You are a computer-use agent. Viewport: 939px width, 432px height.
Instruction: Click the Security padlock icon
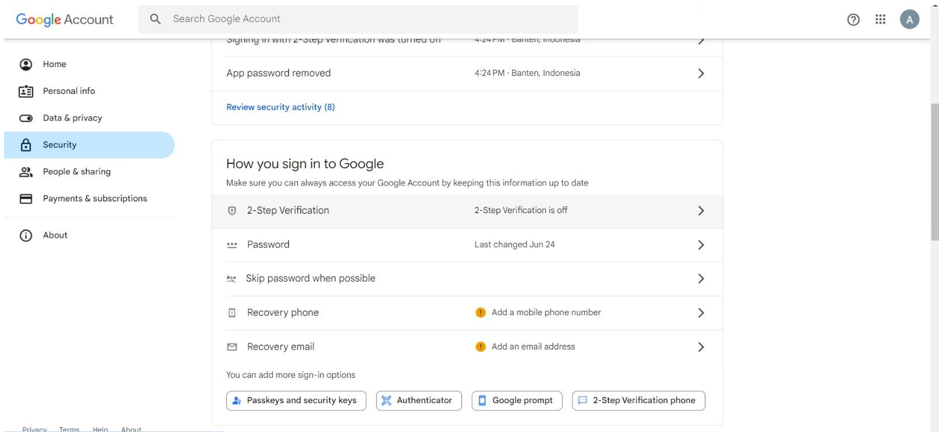26,145
